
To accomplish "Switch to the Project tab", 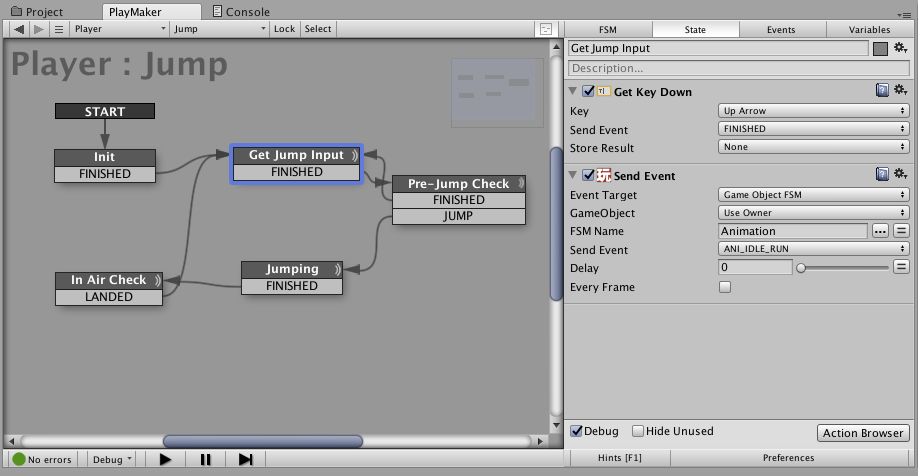I will (37, 12).
